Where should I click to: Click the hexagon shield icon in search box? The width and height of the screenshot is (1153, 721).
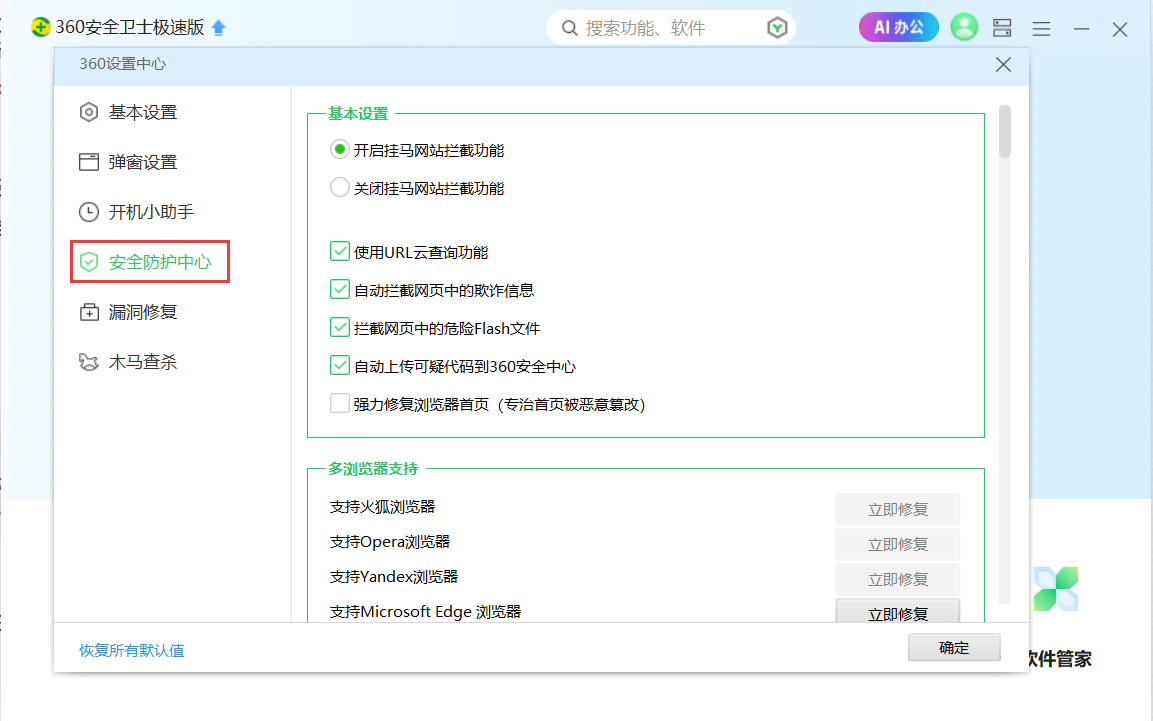click(x=777, y=28)
